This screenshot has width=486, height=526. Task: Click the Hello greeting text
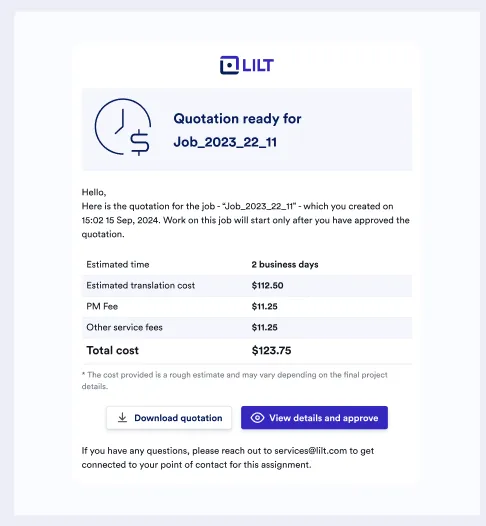click(94, 192)
